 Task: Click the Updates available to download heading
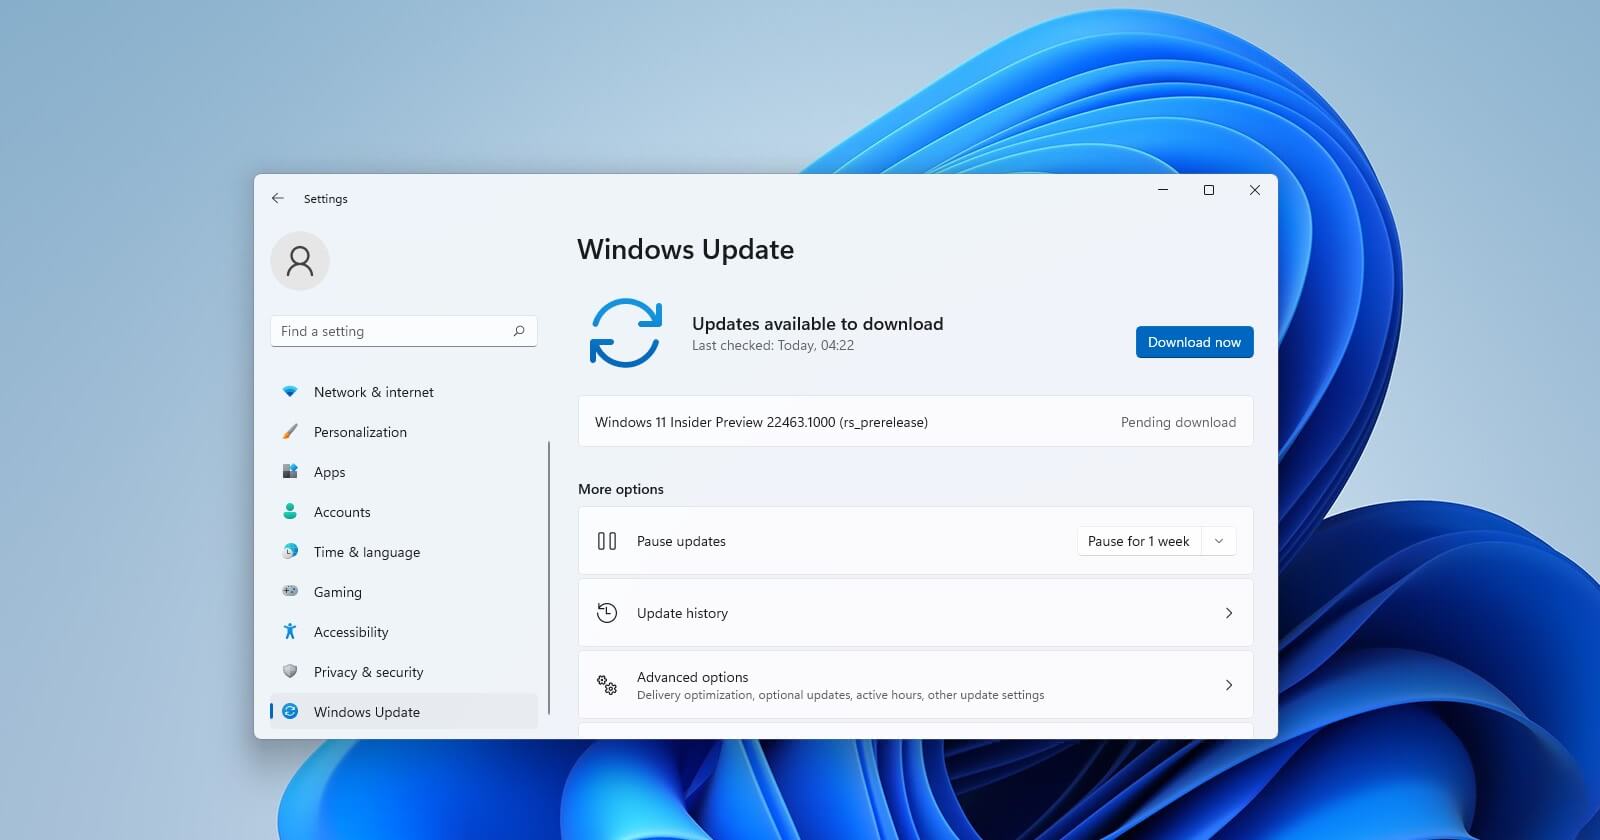[x=817, y=324]
